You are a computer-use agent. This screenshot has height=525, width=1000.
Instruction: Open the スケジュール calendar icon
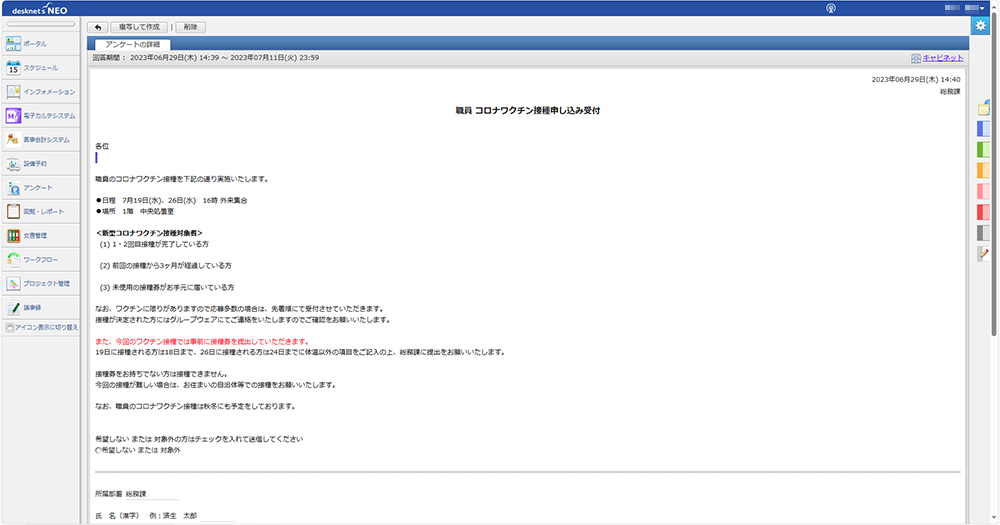13,68
